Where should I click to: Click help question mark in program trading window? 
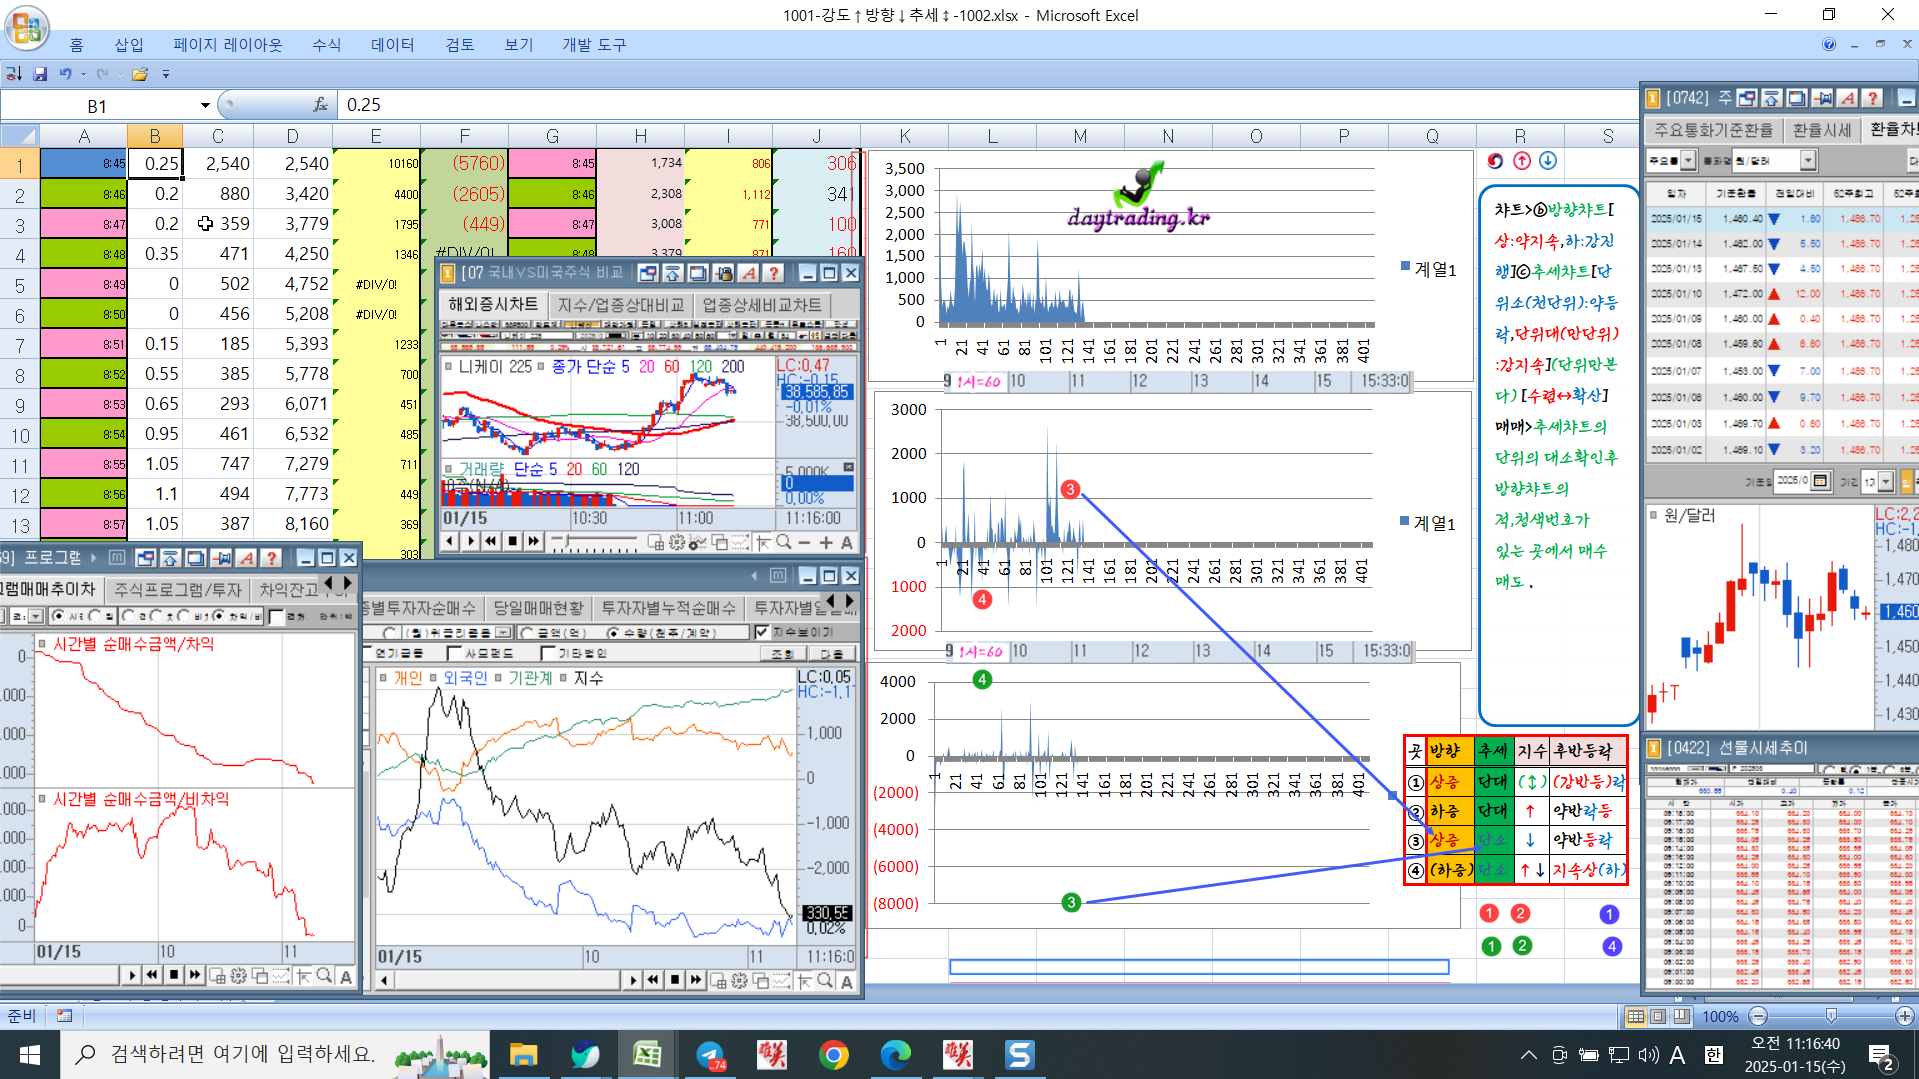[271, 558]
